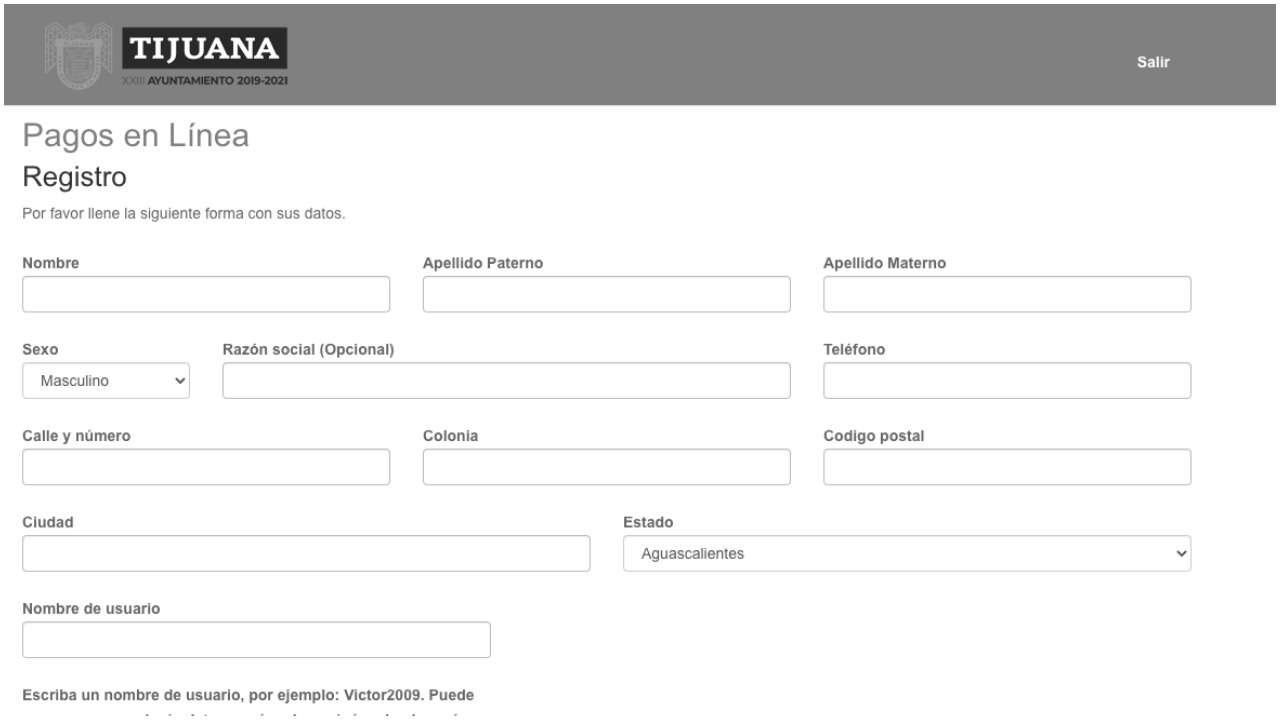The image size is (1280, 720).
Task: Select the Colonia input field
Action: (606, 467)
